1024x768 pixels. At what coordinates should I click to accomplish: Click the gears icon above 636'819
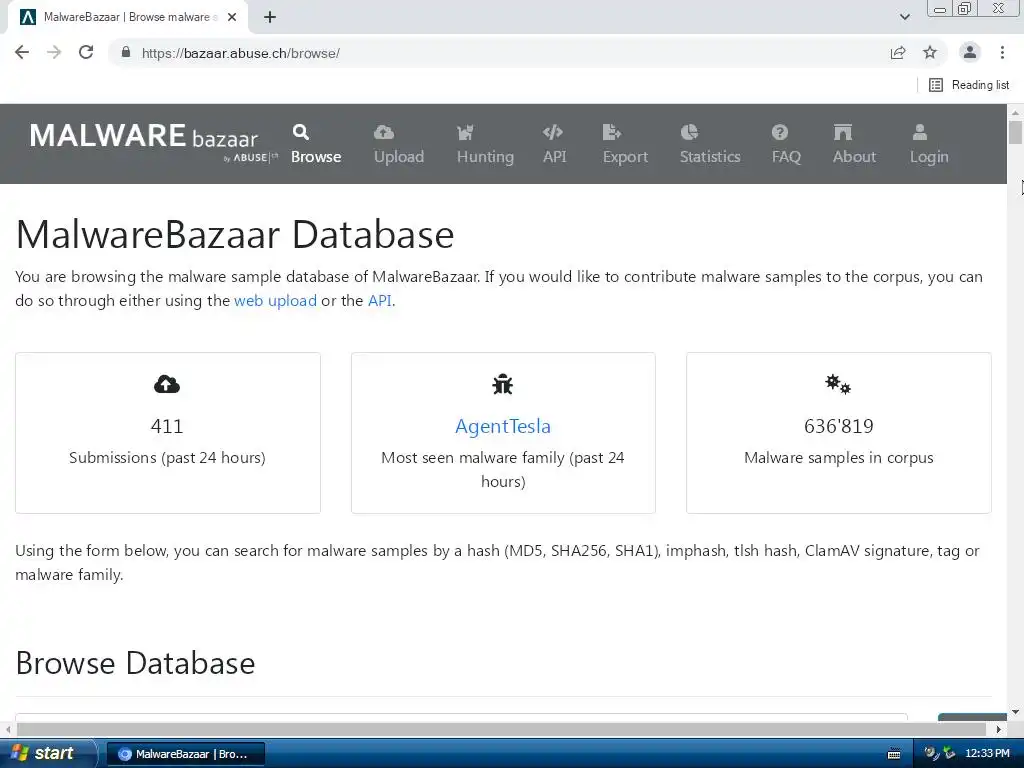click(x=838, y=384)
